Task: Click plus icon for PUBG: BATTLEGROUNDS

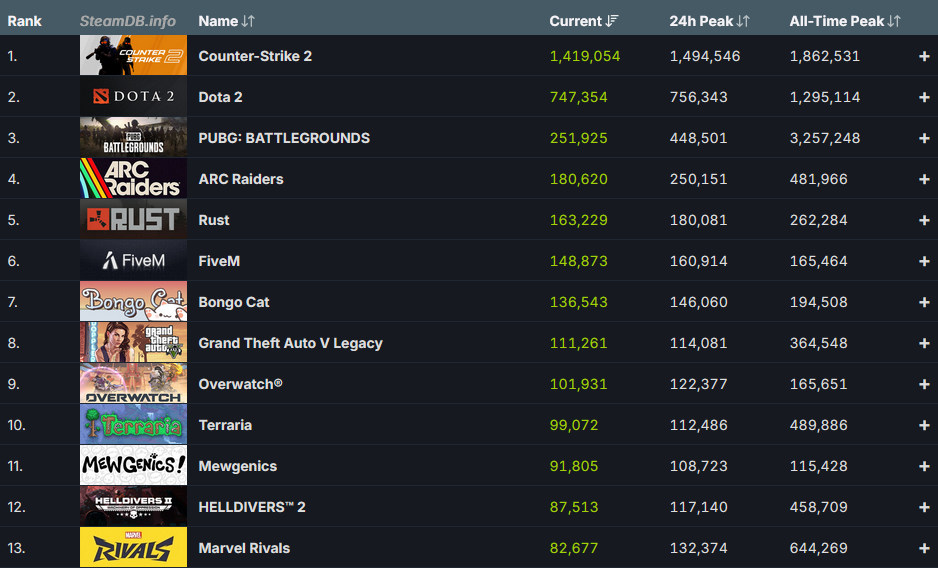Action: click(x=924, y=138)
